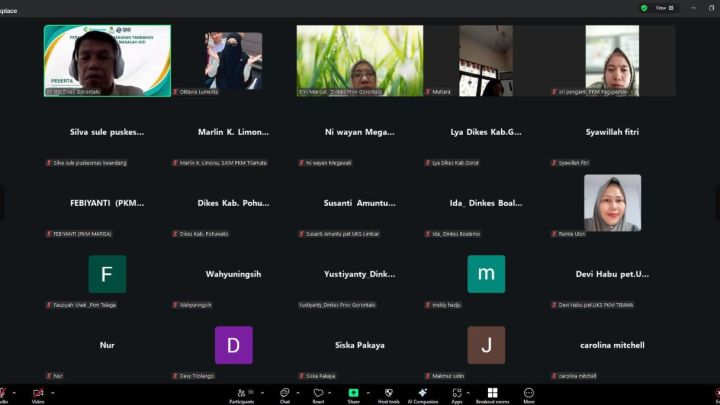Click the Ni wayan Megawati name tile
Image resolution: width=720 pixels, height=405 pixels.
pyautogui.click(x=360, y=132)
